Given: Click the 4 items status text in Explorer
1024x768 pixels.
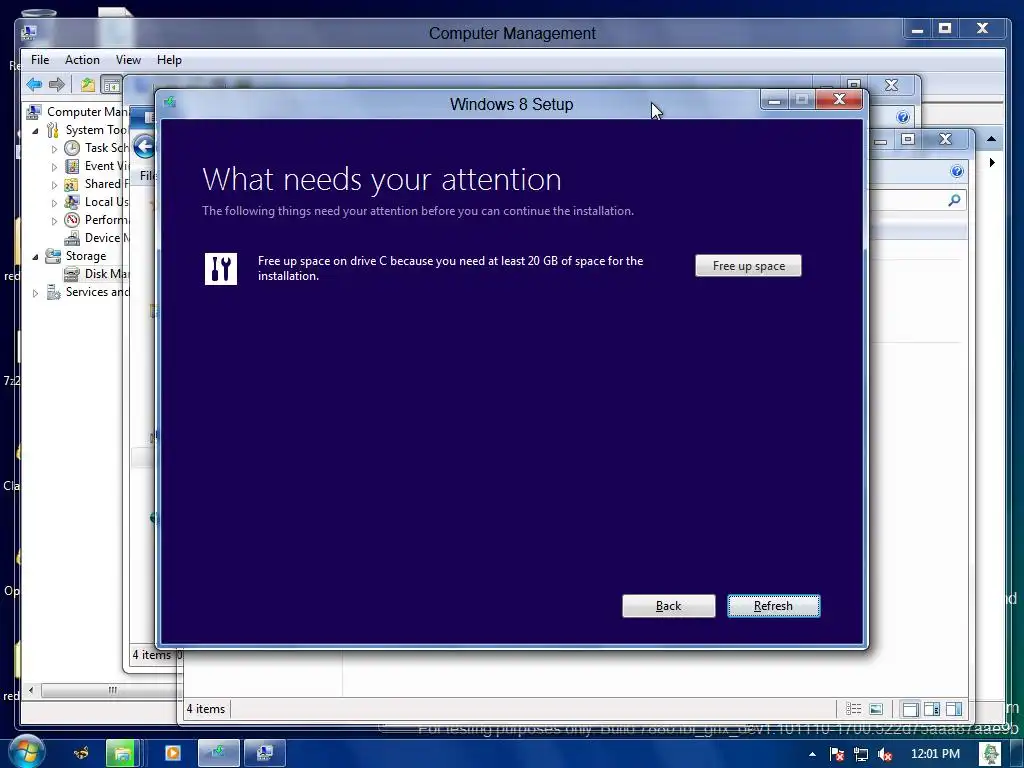Looking at the screenshot, I should point(206,709).
